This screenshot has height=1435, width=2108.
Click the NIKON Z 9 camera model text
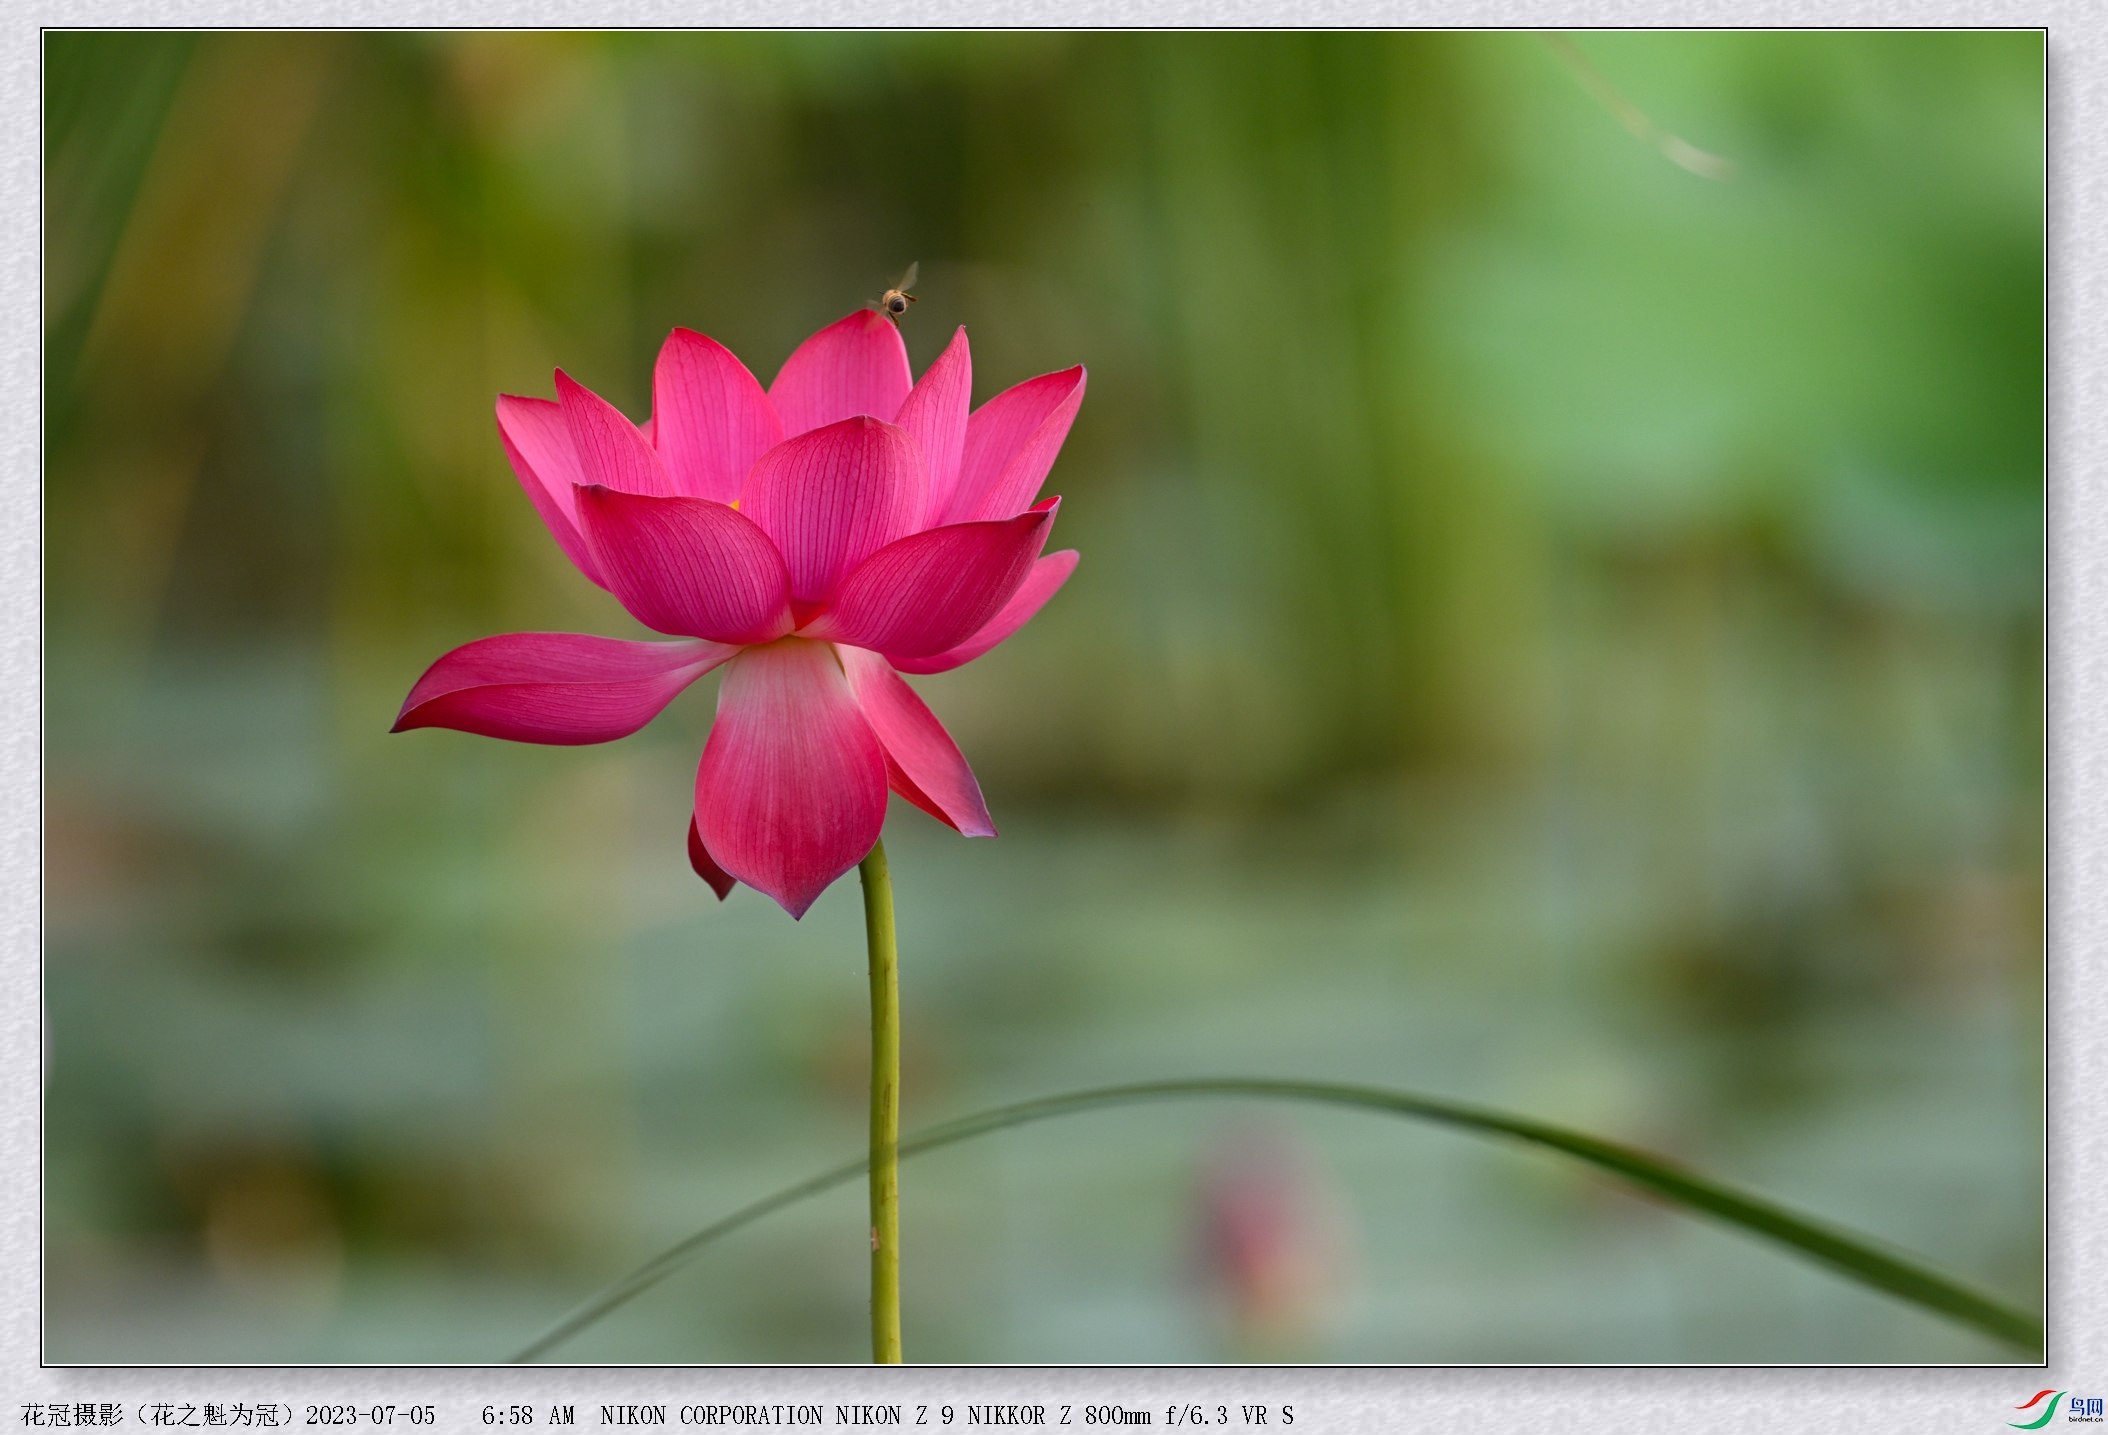pos(894,1415)
